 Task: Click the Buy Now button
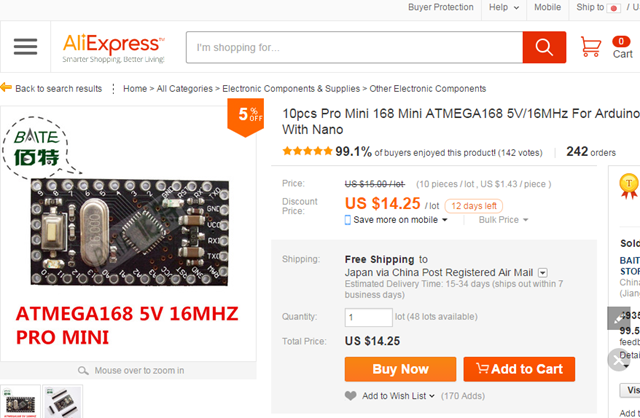(400, 369)
